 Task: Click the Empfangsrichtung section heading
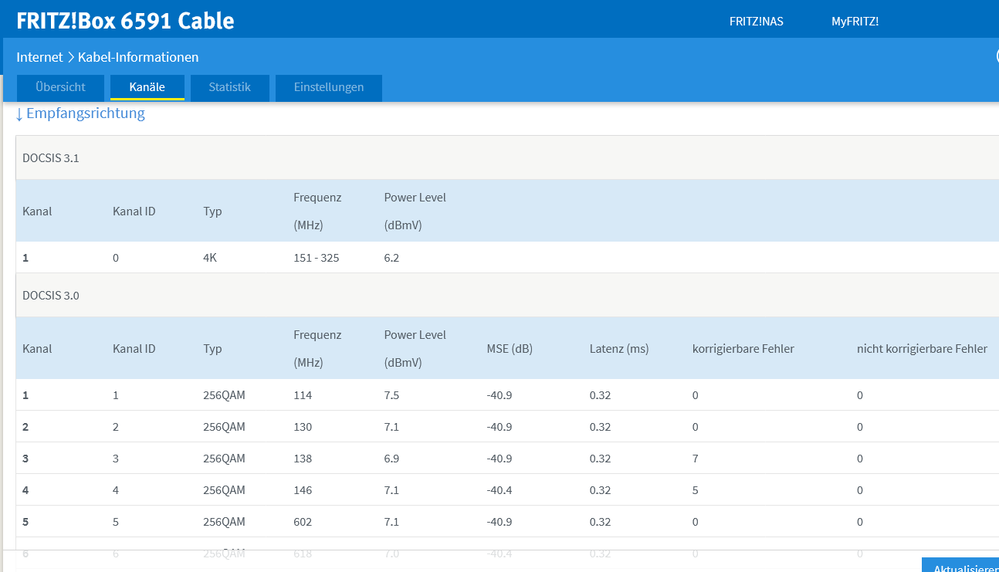(85, 113)
